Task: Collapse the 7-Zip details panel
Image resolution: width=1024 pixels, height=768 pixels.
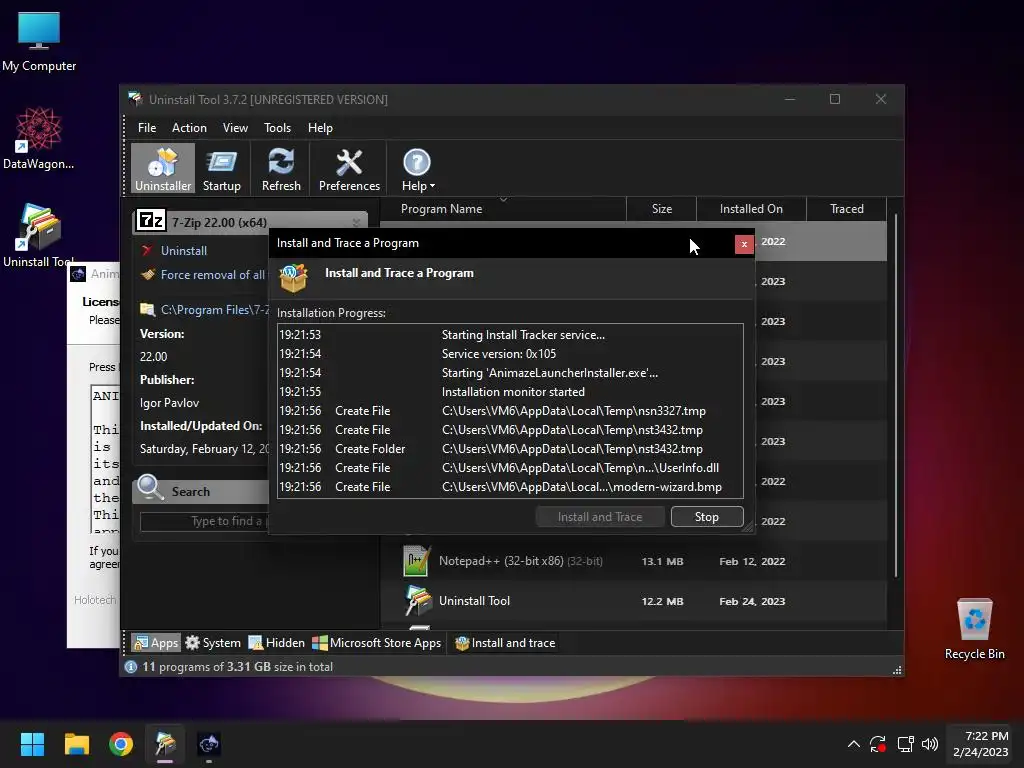Action: [356, 222]
